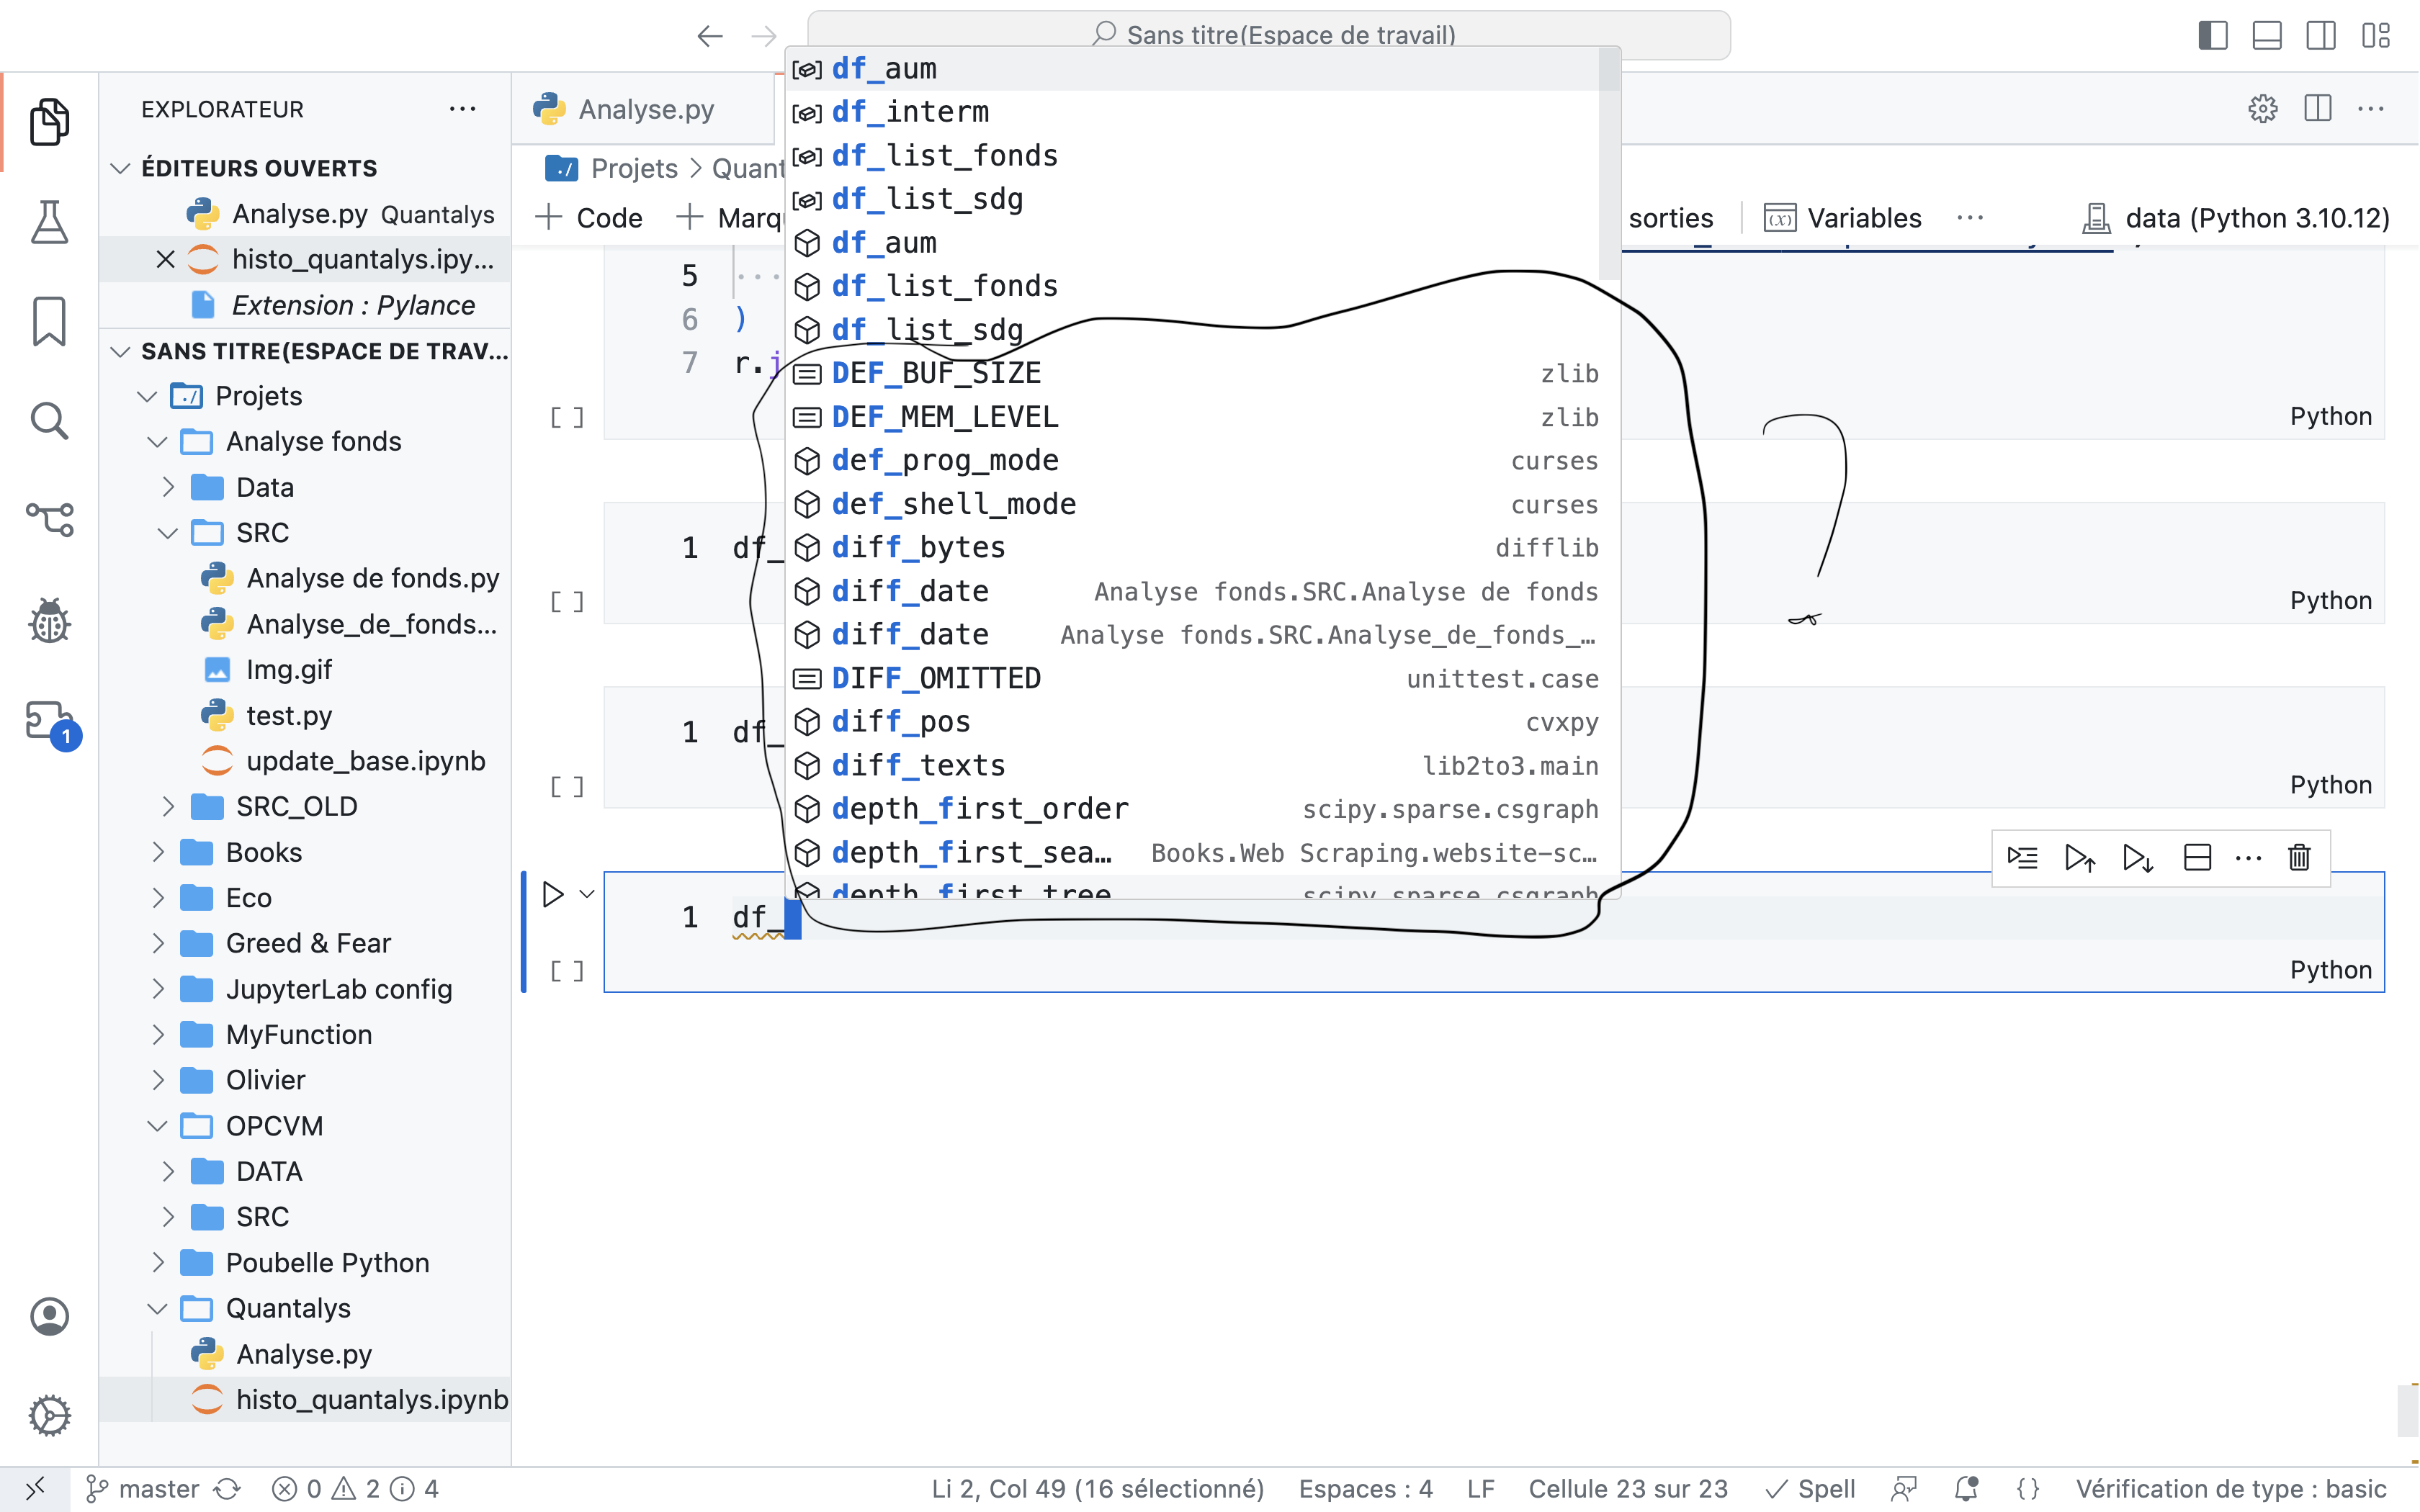Screen dimensions: 2420x1512
Task: Choose DEF_BUF_SIZE zlib suggestion
Action: coord(1202,373)
